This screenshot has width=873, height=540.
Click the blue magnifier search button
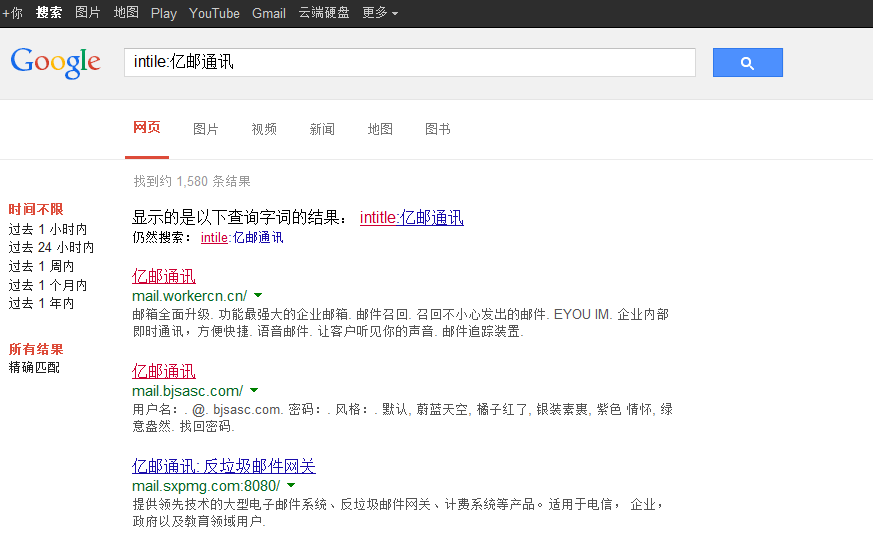click(x=747, y=62)
